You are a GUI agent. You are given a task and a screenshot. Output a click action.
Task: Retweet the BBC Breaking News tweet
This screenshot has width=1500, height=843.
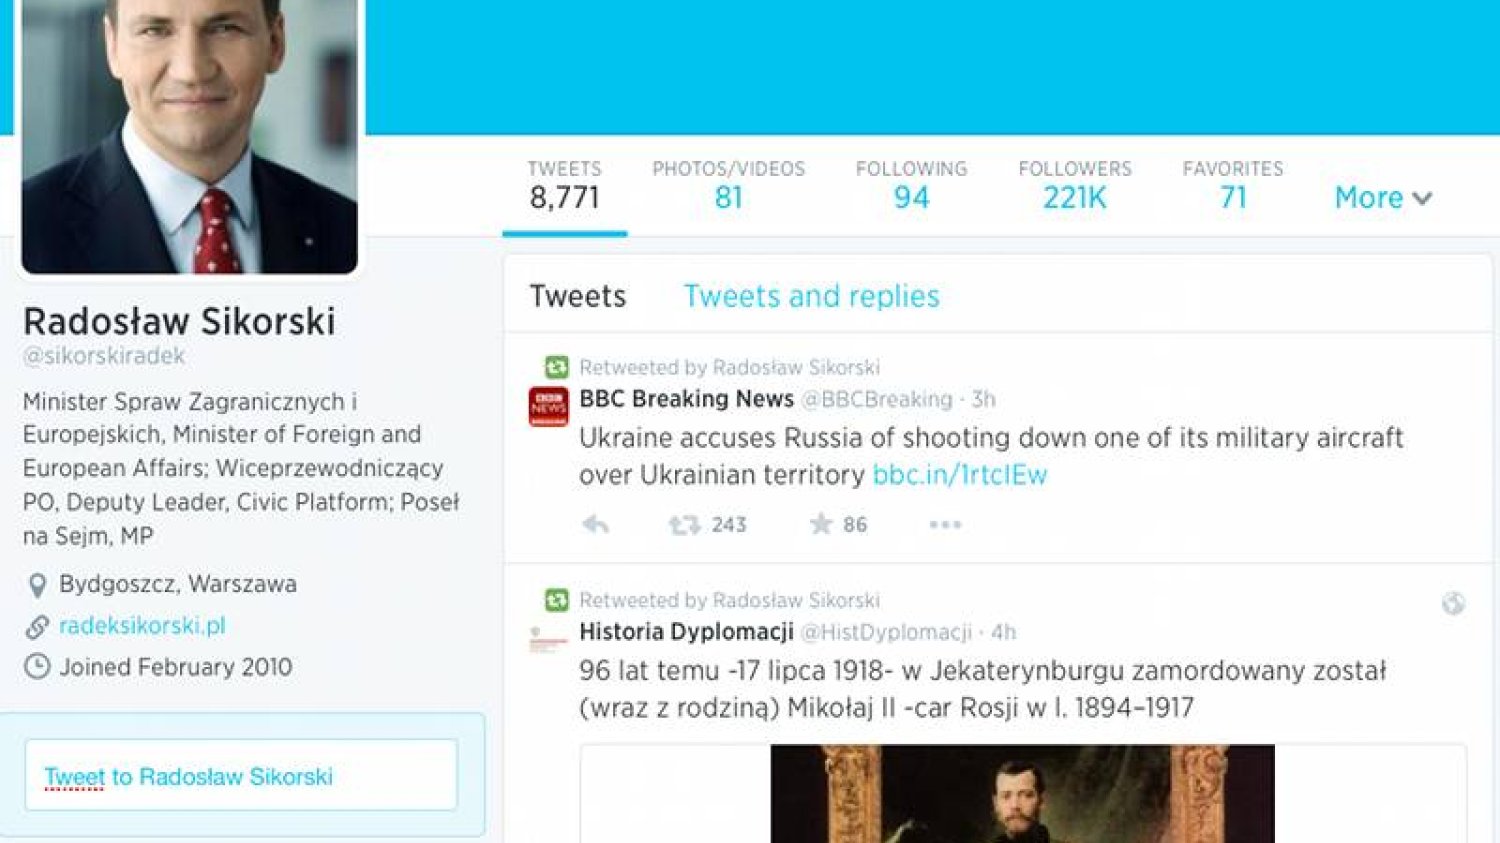[x=685, y=524]
